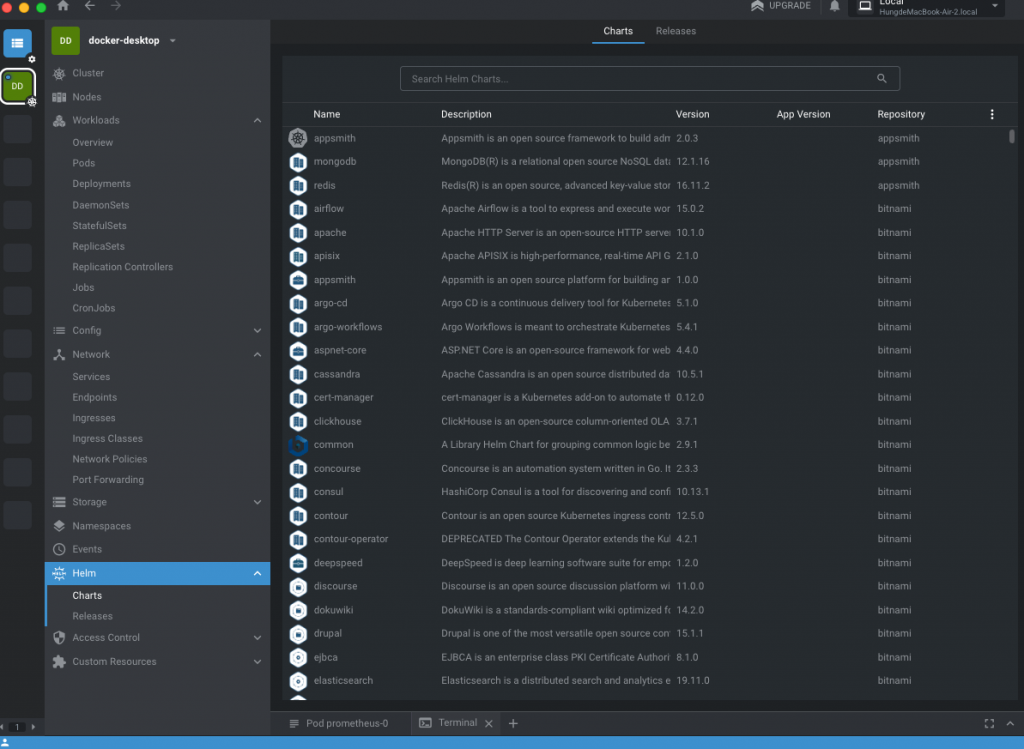
Task: Sort by the Name column header
Action: pos(327,114)
